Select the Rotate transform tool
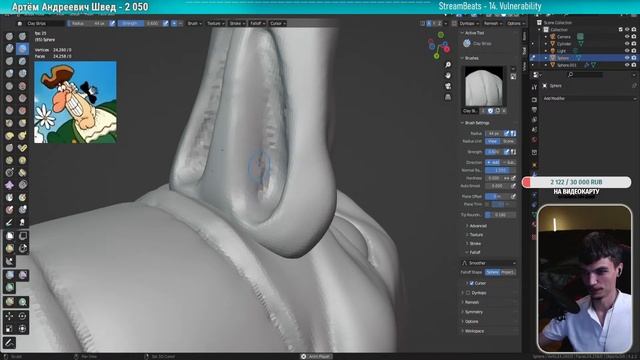 [x=22, y=316]
